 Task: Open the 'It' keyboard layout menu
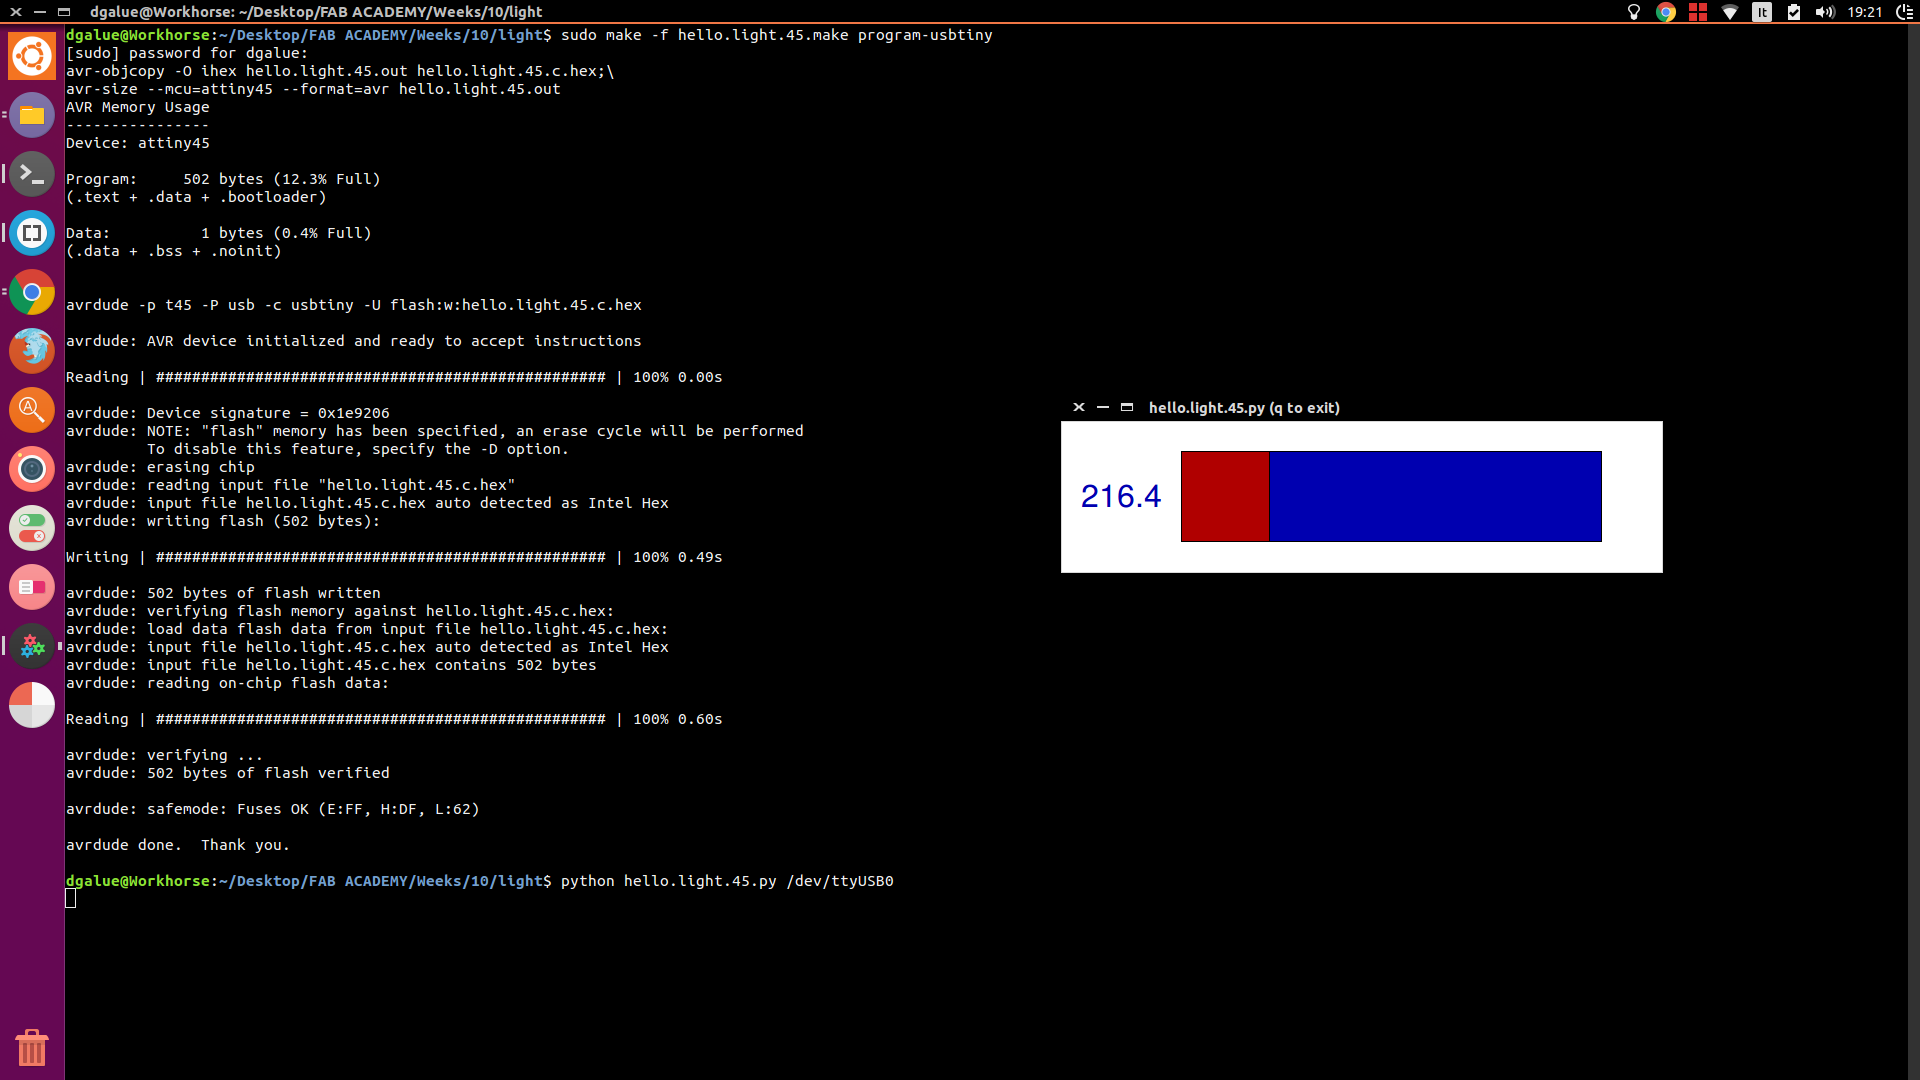pos(1762,12)
